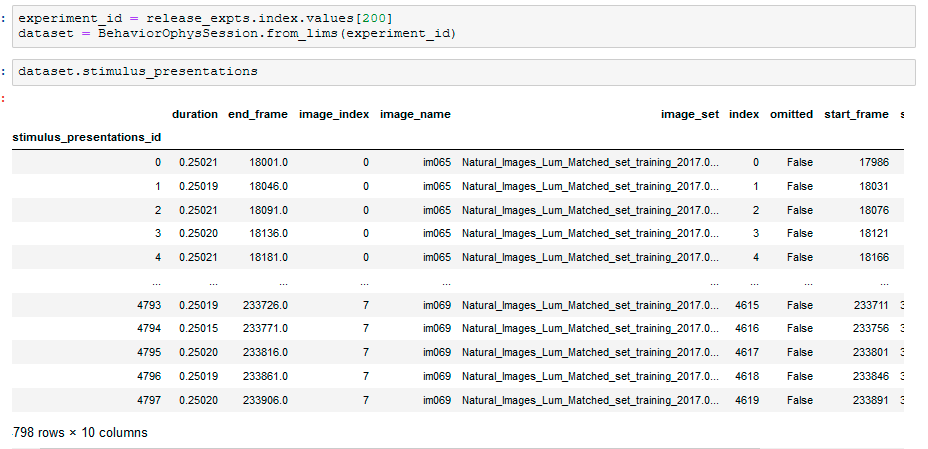Click omitted value False in row 4795
This screenshot has height=449, width=928.
[800, 352]
